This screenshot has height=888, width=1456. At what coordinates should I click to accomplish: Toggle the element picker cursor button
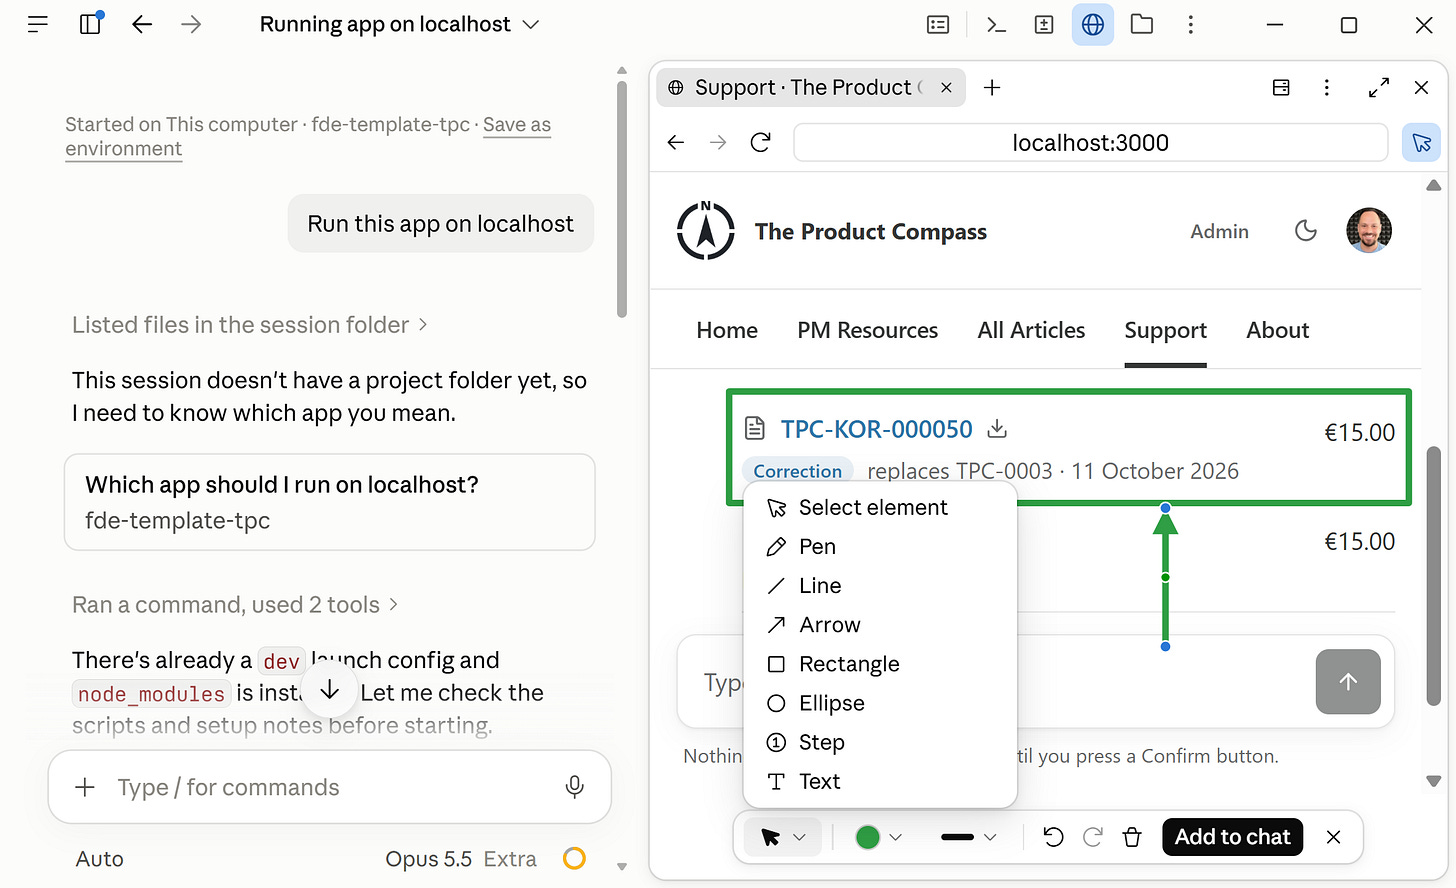tap(1422, 143)
